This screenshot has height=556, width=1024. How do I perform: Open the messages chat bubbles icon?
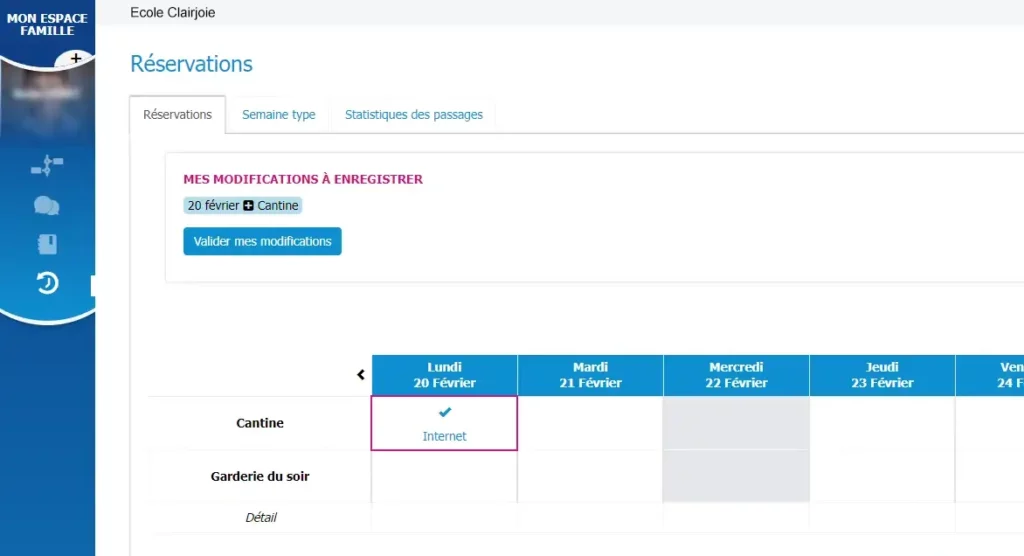46,206
